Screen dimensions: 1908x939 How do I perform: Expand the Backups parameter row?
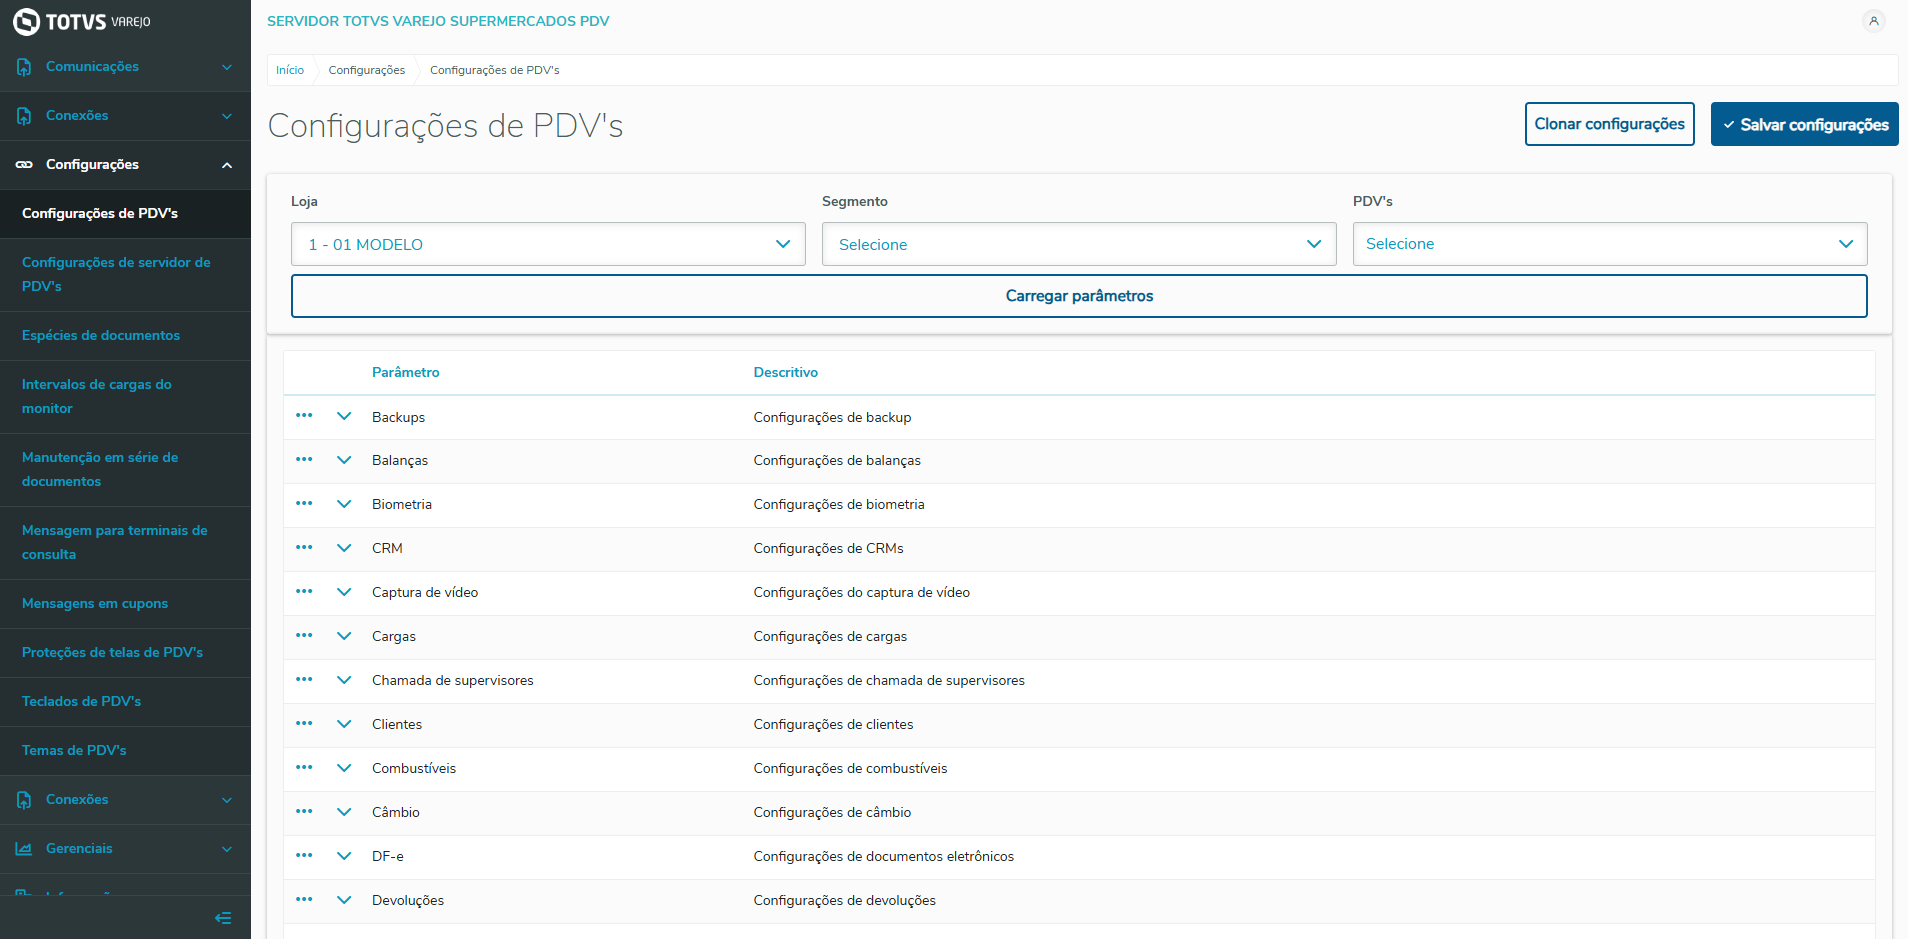pos(344,416)
